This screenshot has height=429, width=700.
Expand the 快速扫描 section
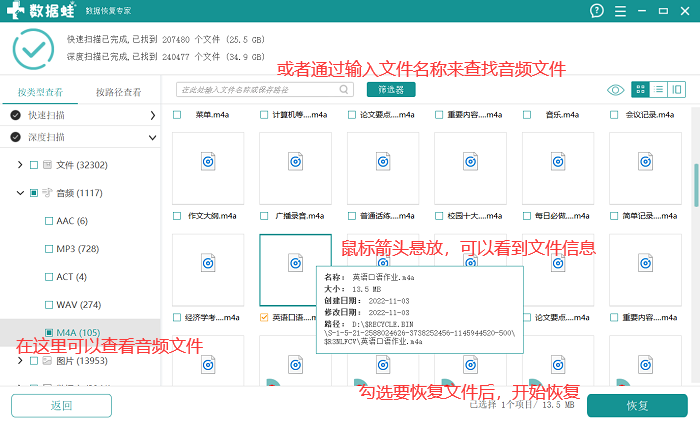point(153,115)
